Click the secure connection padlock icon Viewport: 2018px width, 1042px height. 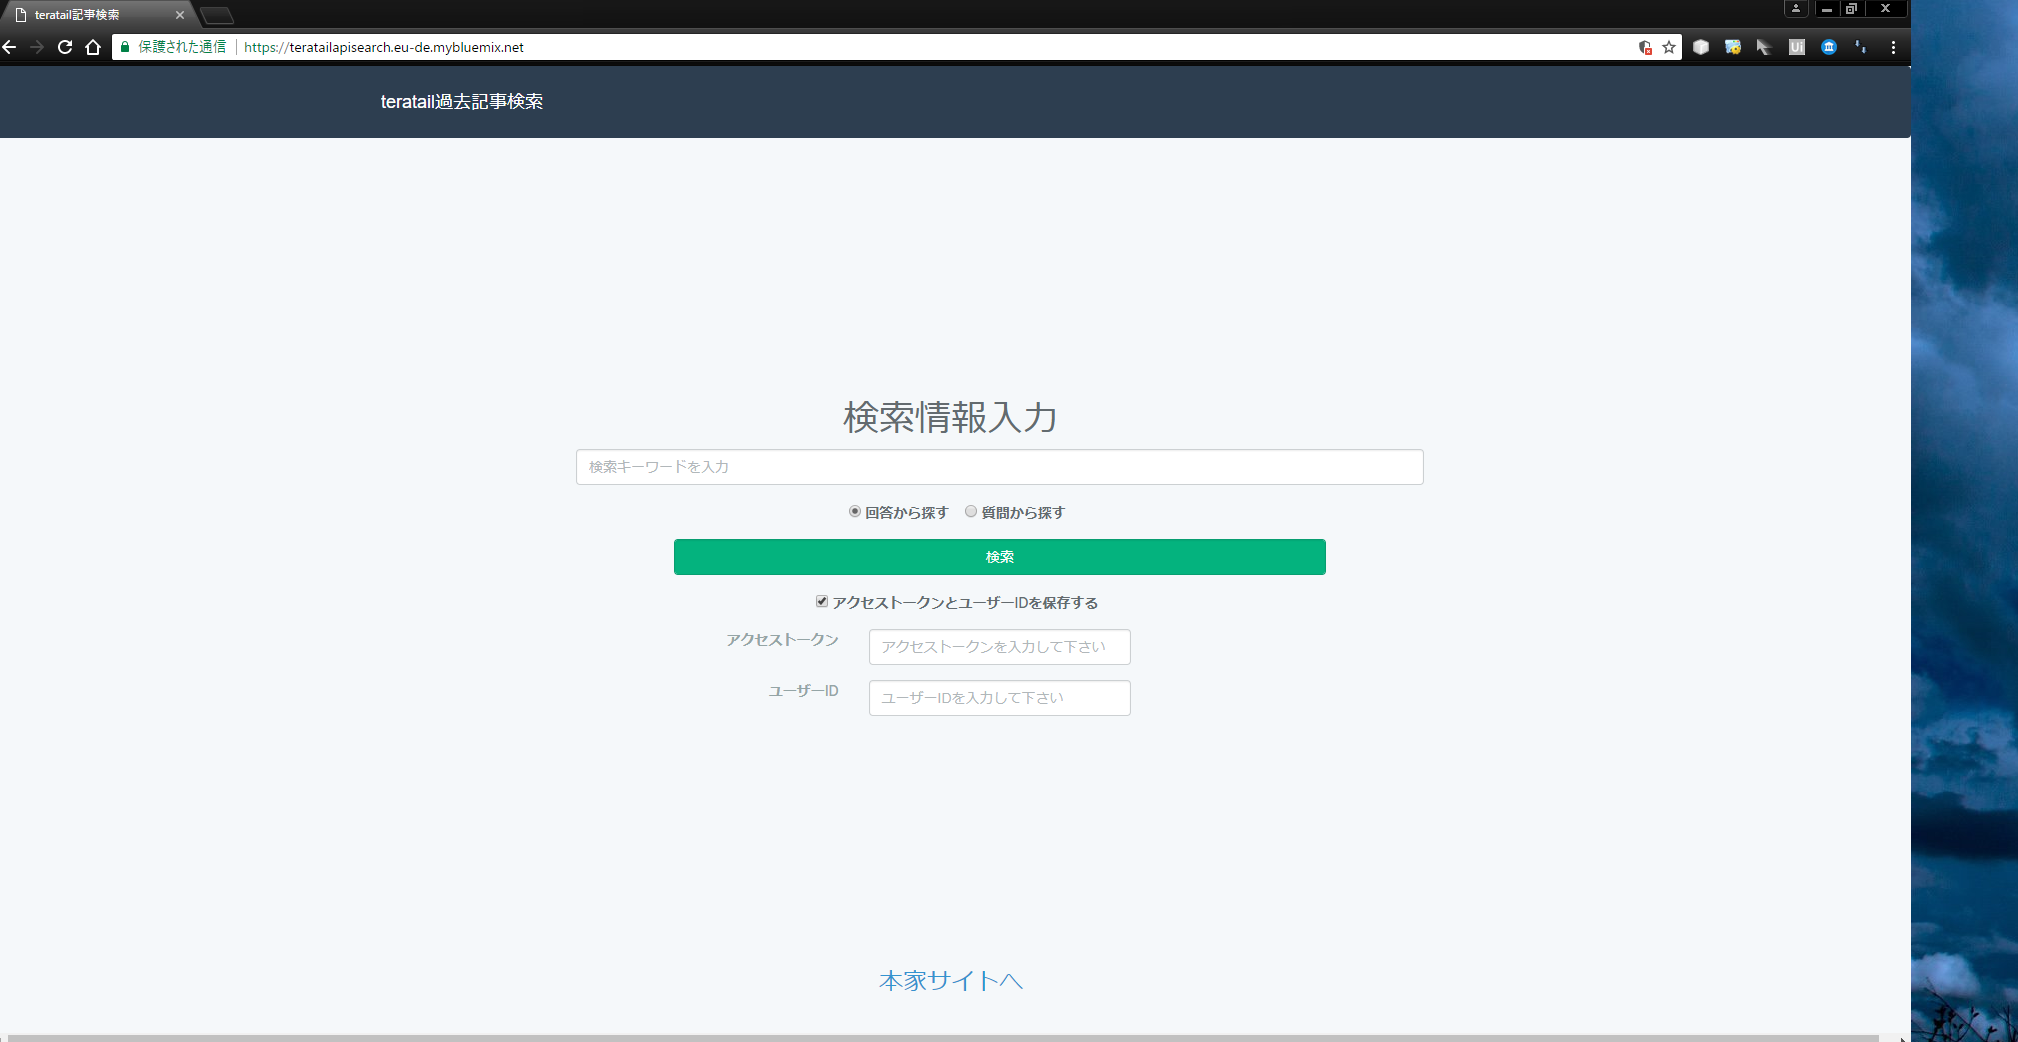(125, 47)
